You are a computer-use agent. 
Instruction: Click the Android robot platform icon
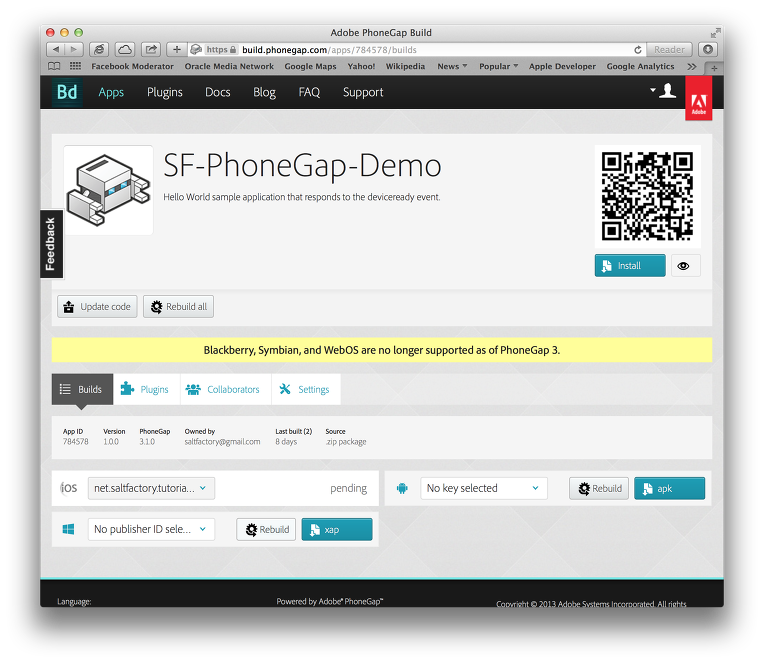tap(402, 488)
